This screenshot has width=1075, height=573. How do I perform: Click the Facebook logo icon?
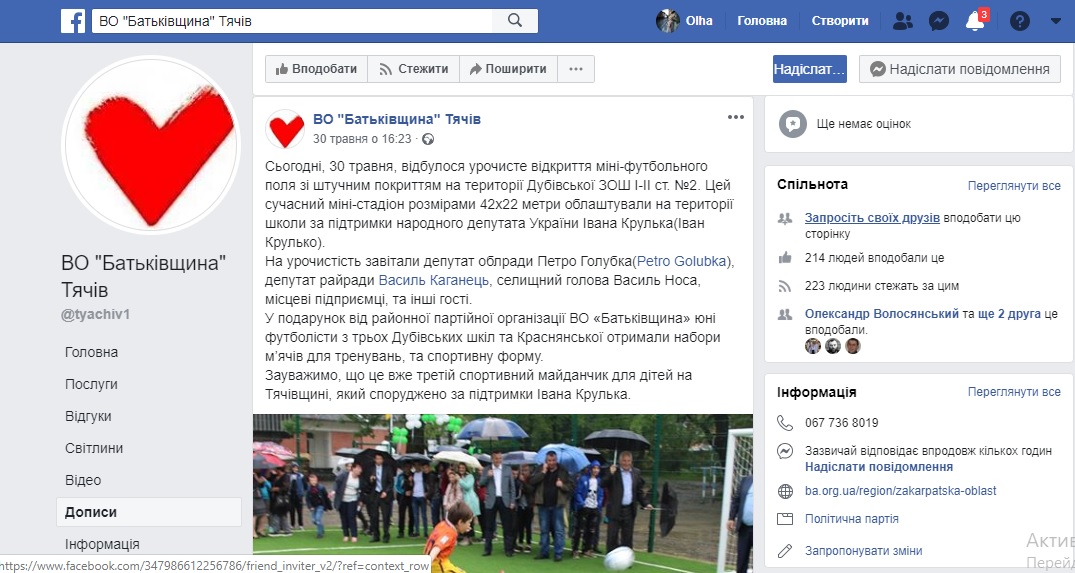point(73,21)
